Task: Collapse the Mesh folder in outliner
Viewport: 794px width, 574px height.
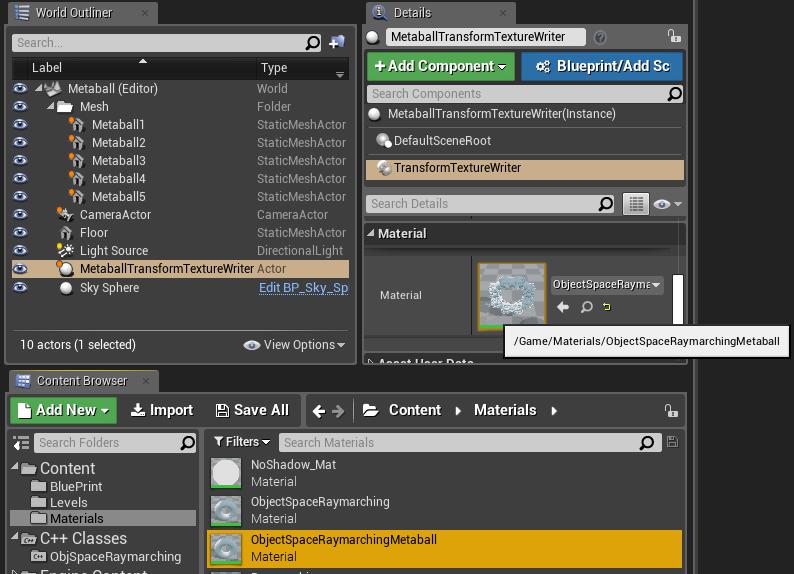Action: (51, 106)
